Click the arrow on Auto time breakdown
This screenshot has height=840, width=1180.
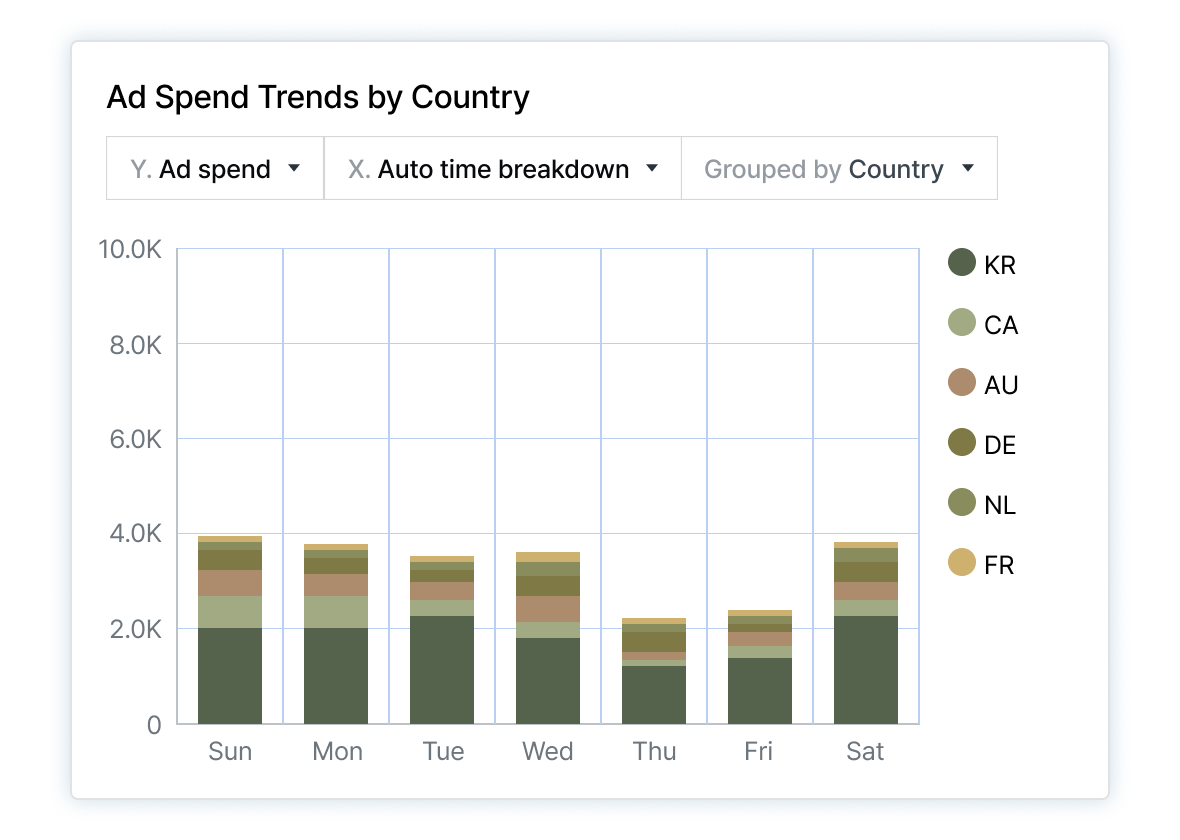[x=653, y=169]
